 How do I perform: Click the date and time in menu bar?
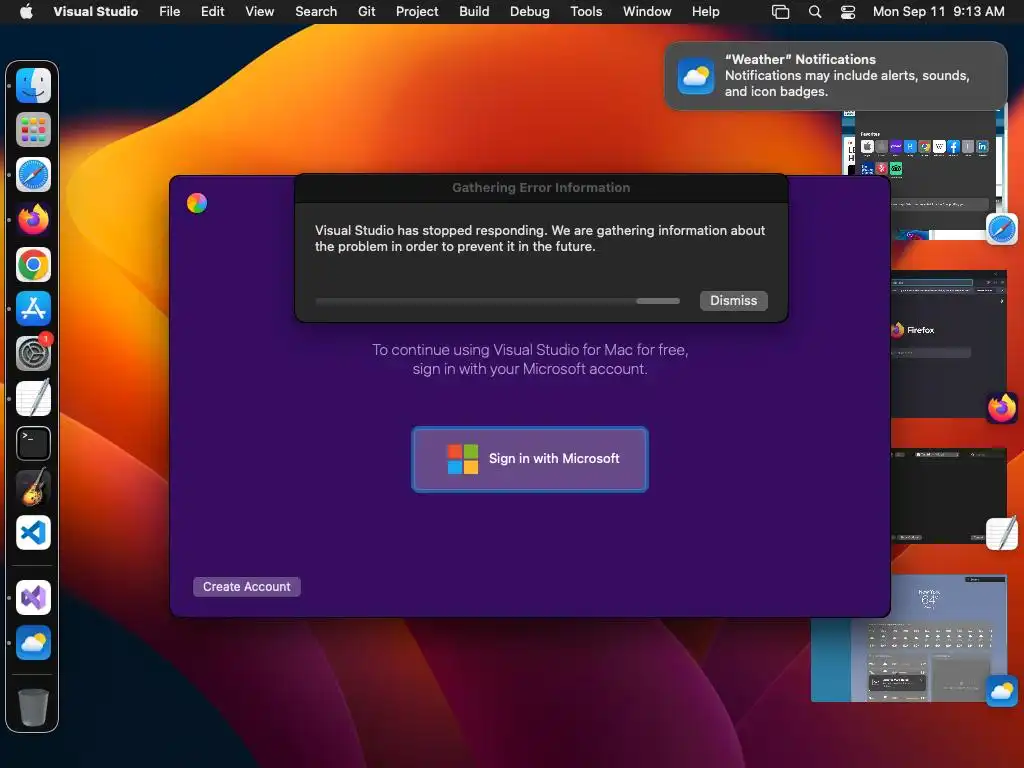(x=938, y=11)
